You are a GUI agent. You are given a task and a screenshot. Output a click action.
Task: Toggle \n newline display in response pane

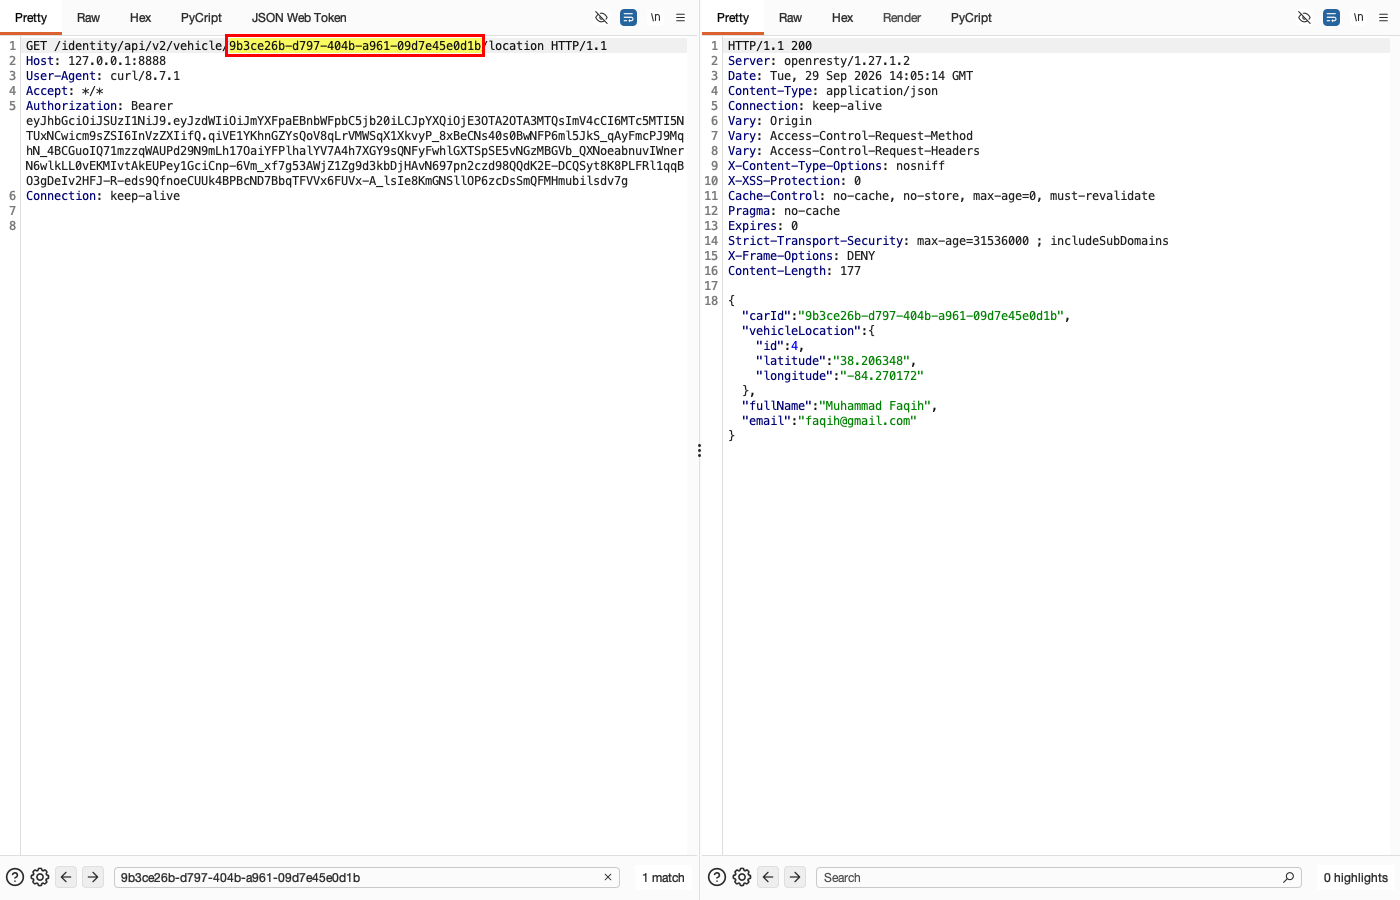[1358, 18]
